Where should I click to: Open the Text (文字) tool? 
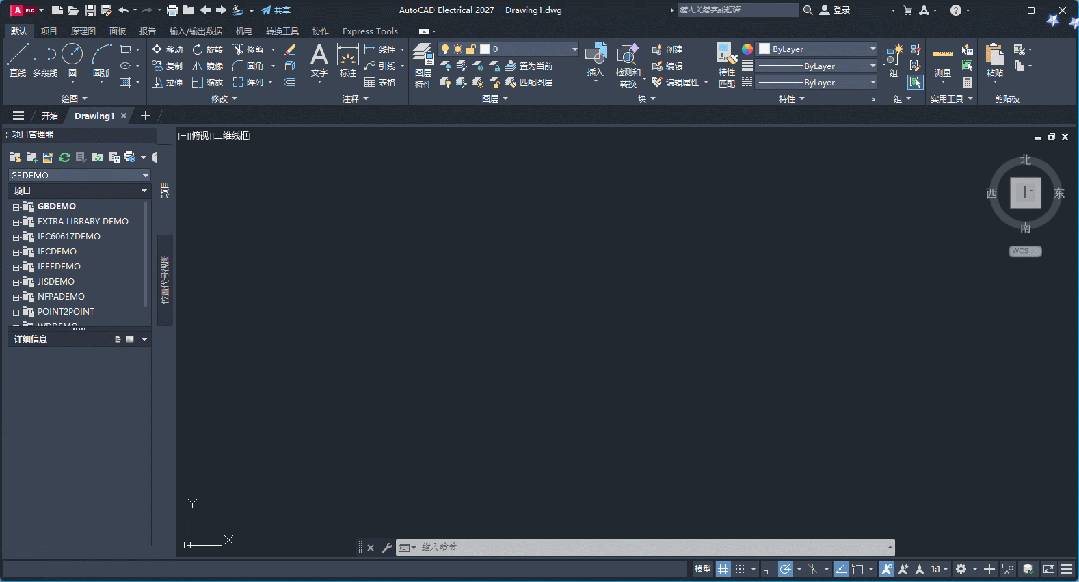pyautogui.click(x=319, y=61)
